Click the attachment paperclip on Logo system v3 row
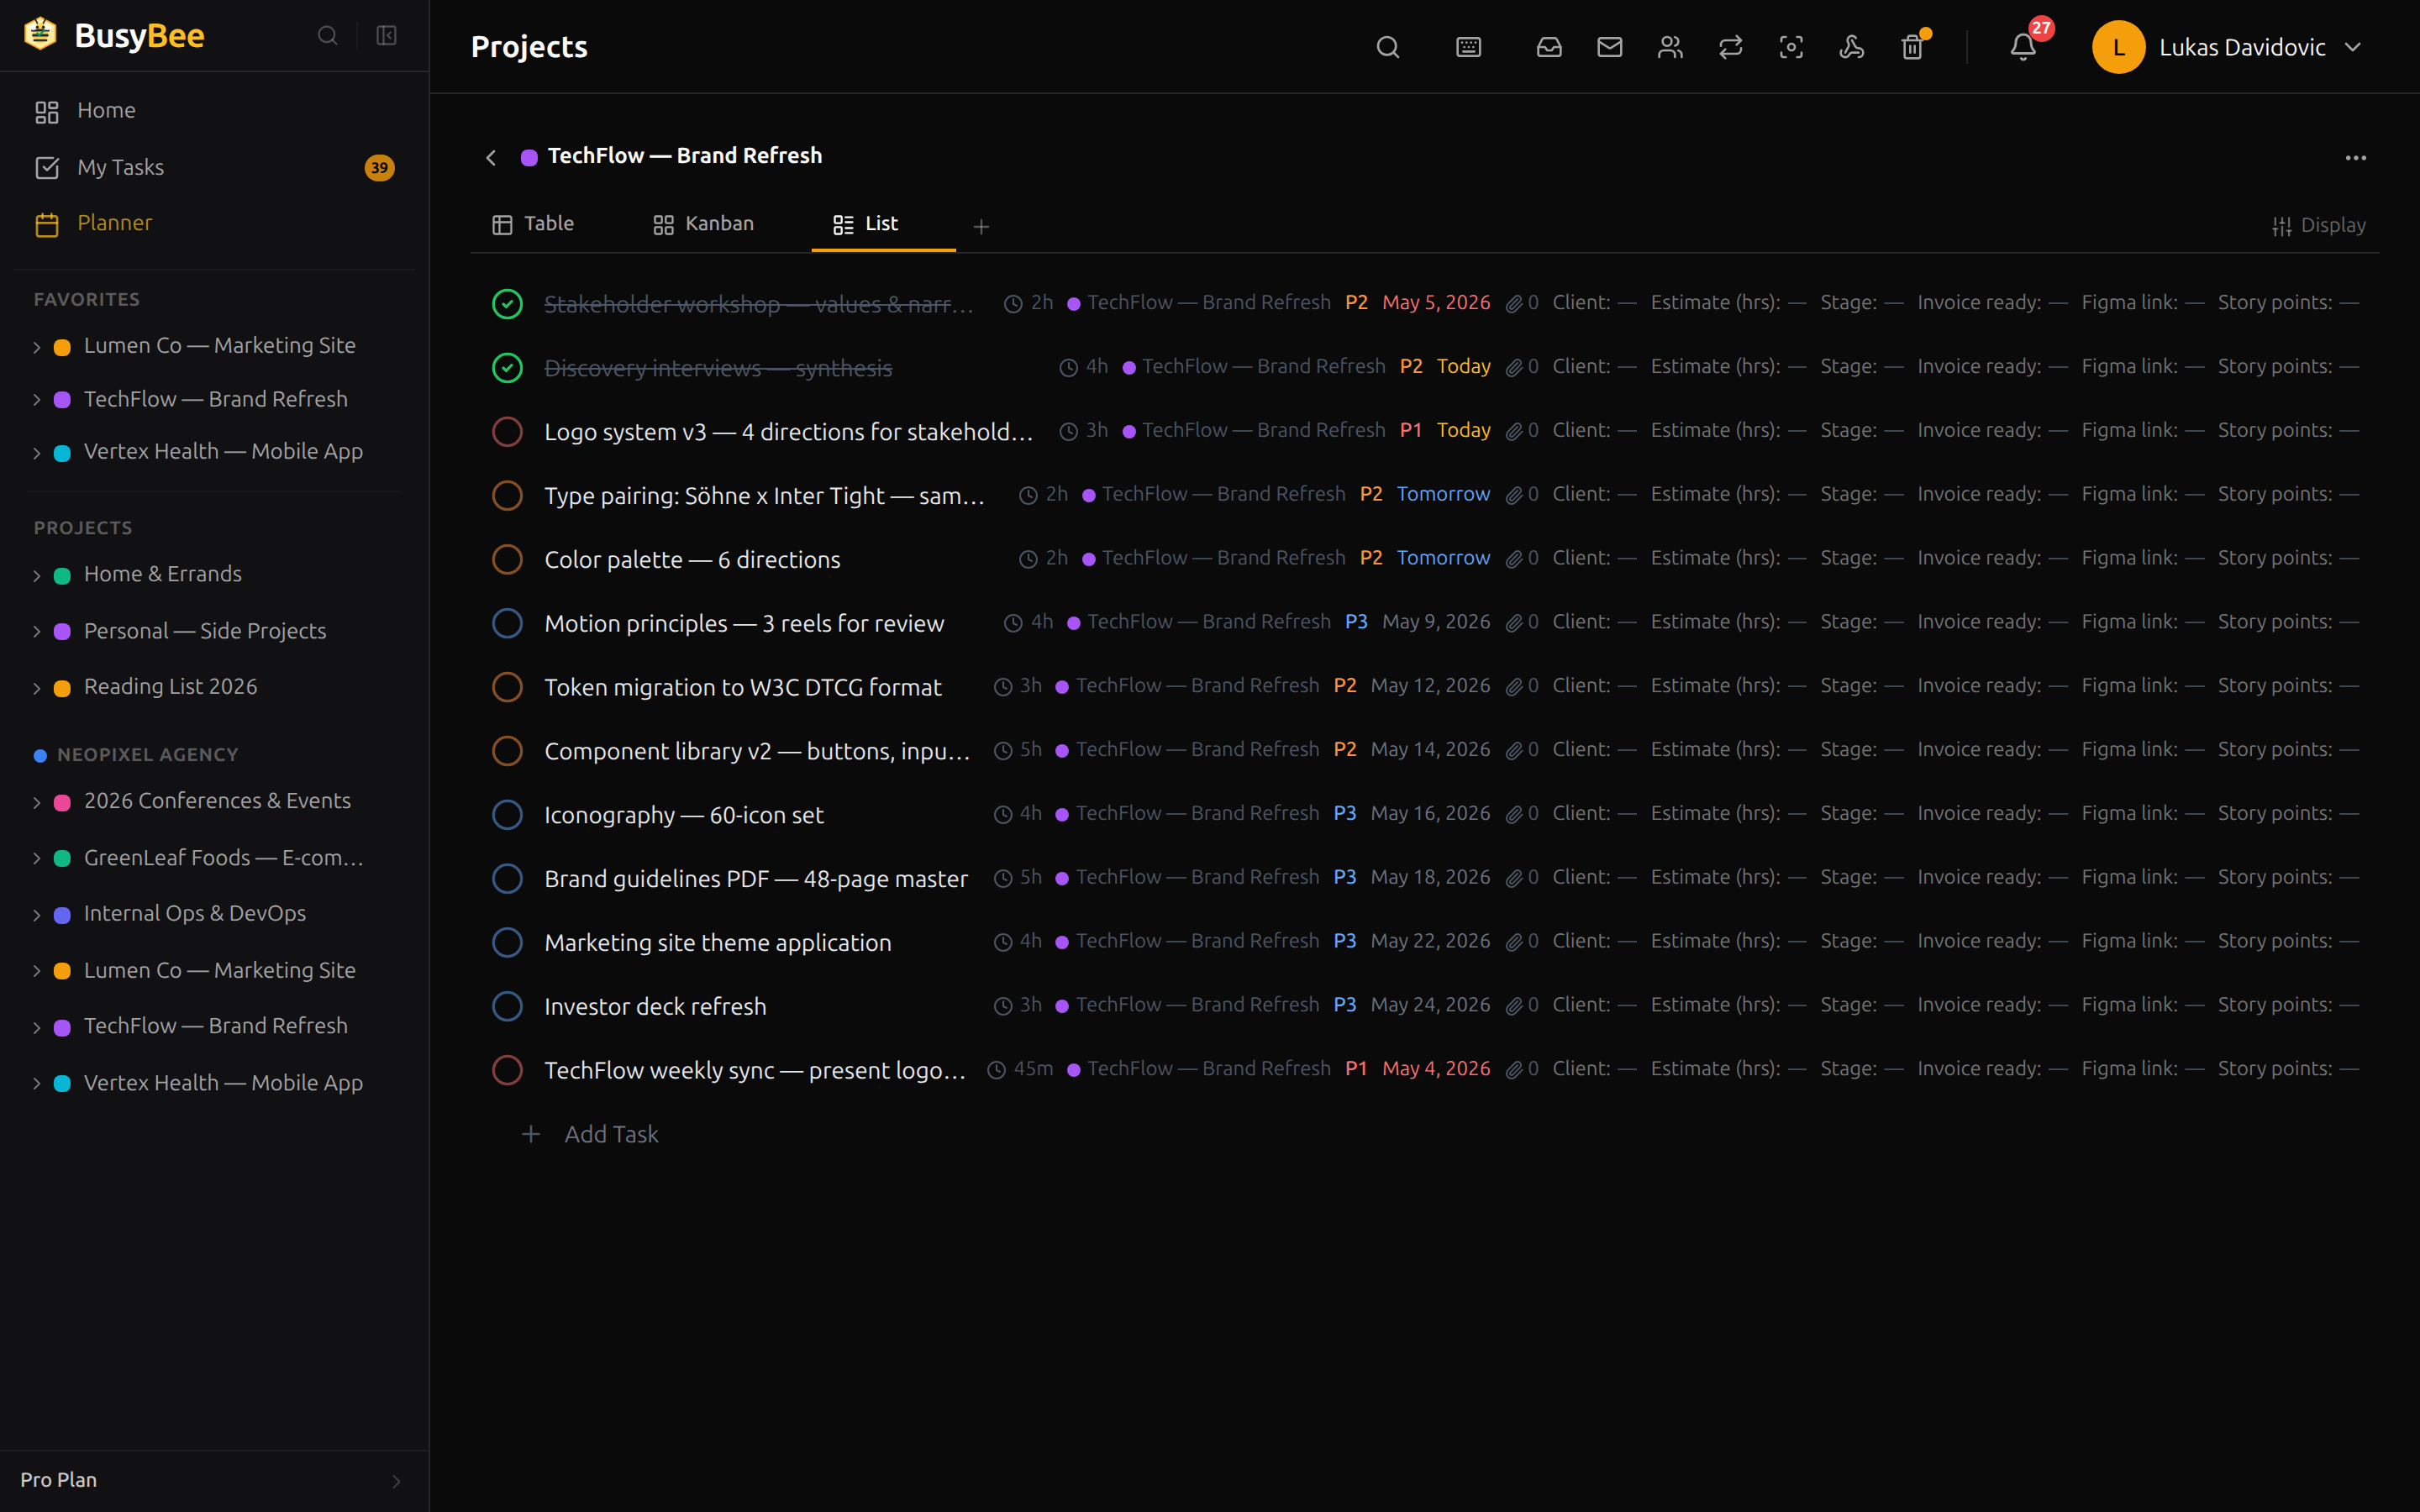This screenshot has width=2420, height=1512. (1514, 431)
